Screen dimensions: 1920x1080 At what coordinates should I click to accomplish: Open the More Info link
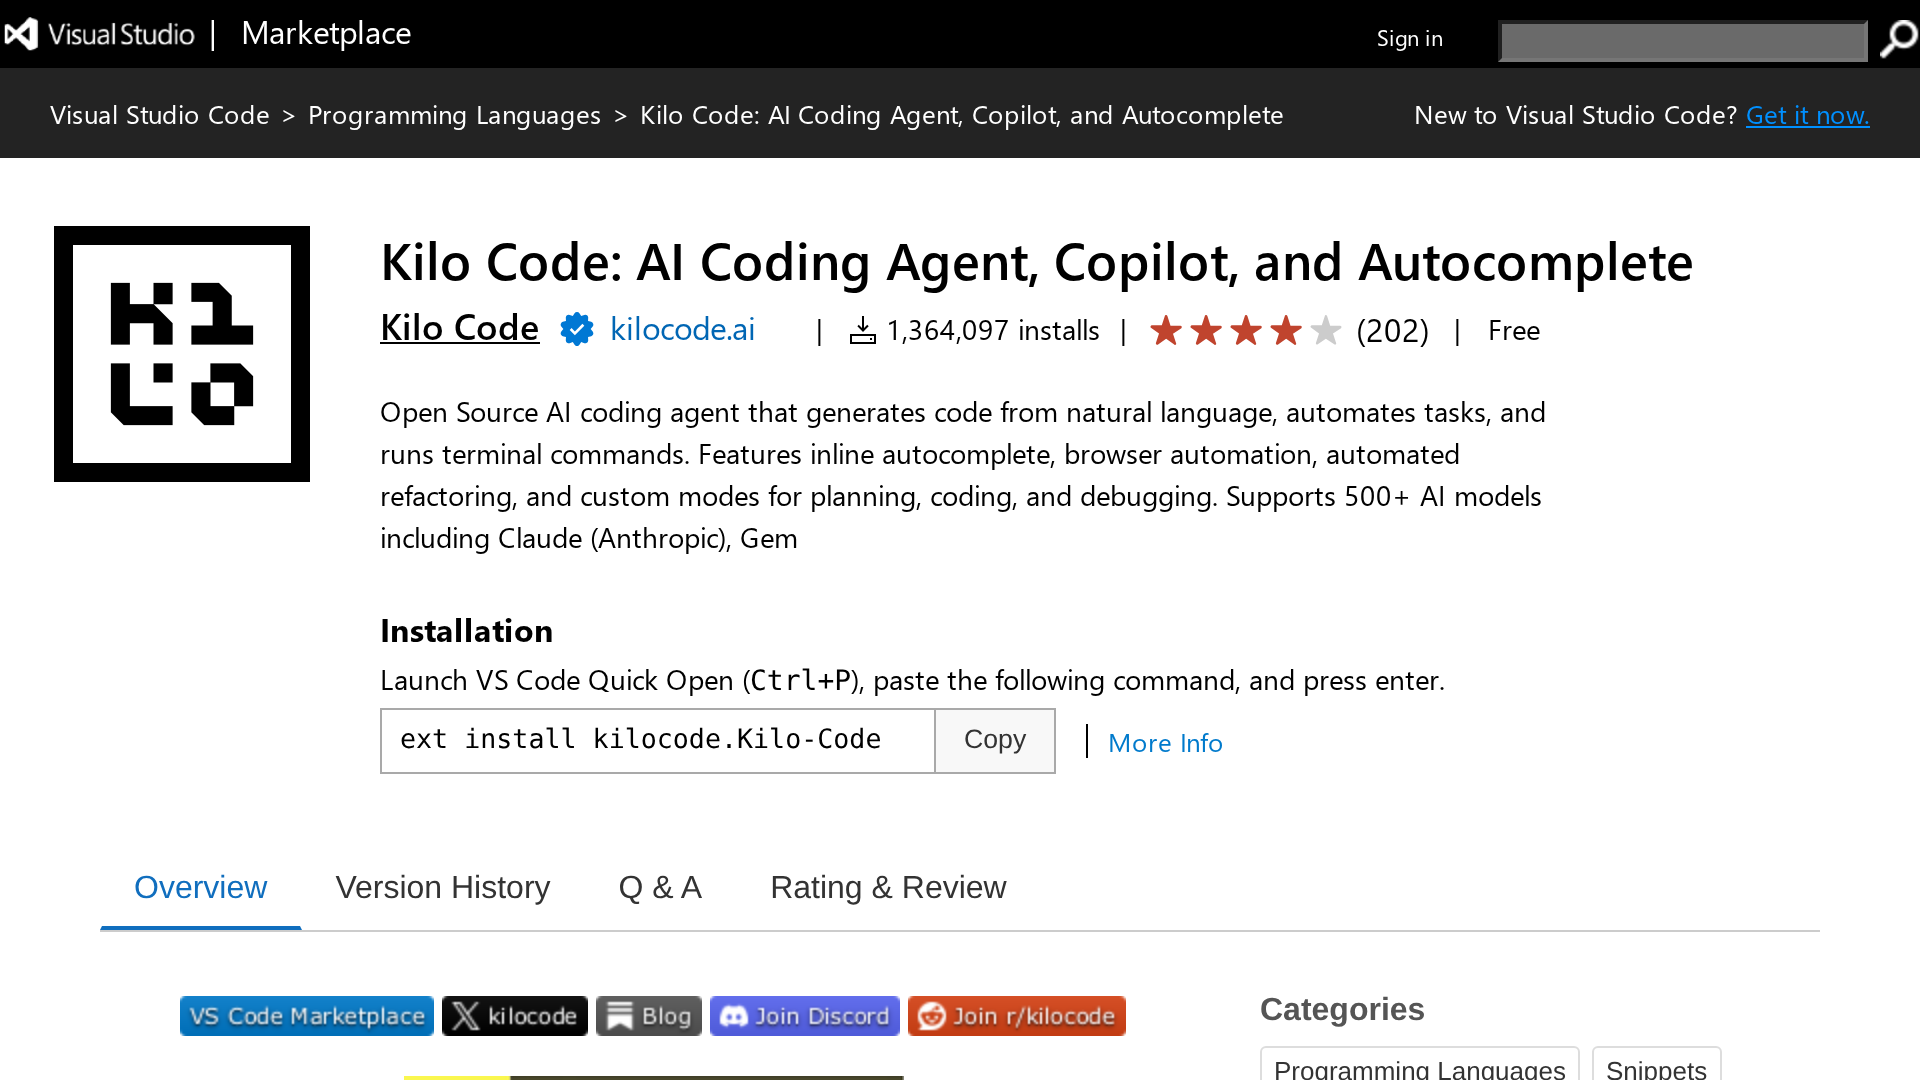click(x=1165, y=743)
